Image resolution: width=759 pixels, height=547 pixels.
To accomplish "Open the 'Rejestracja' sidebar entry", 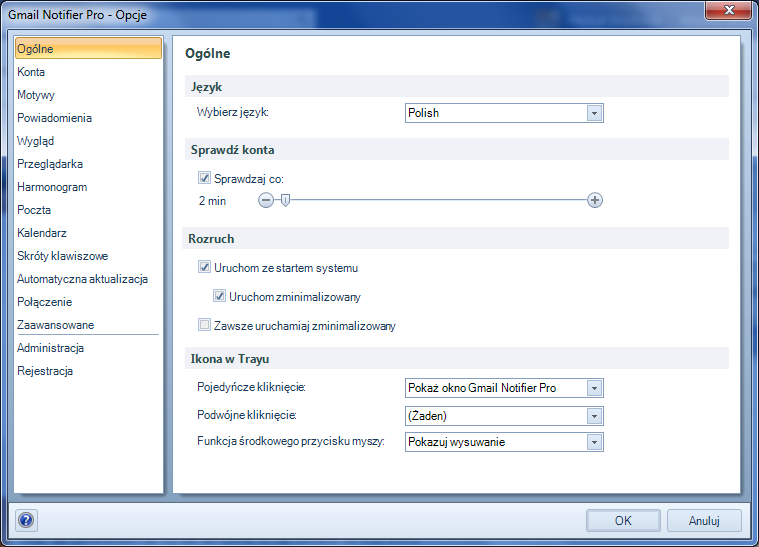I will [x=45, y=371].
